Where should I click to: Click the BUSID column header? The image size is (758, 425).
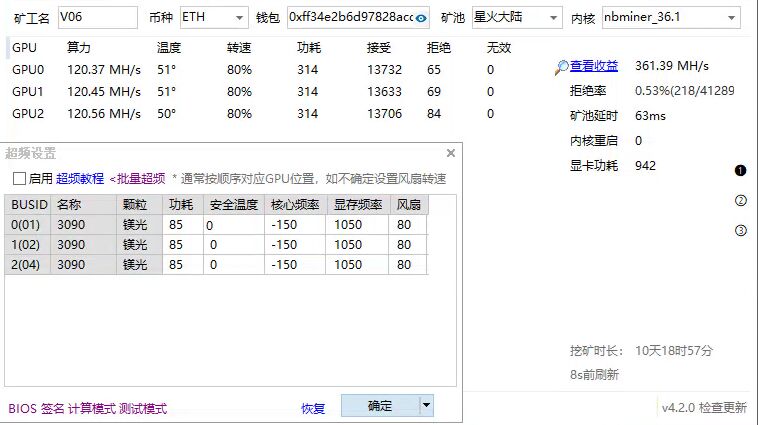[28, 205]
